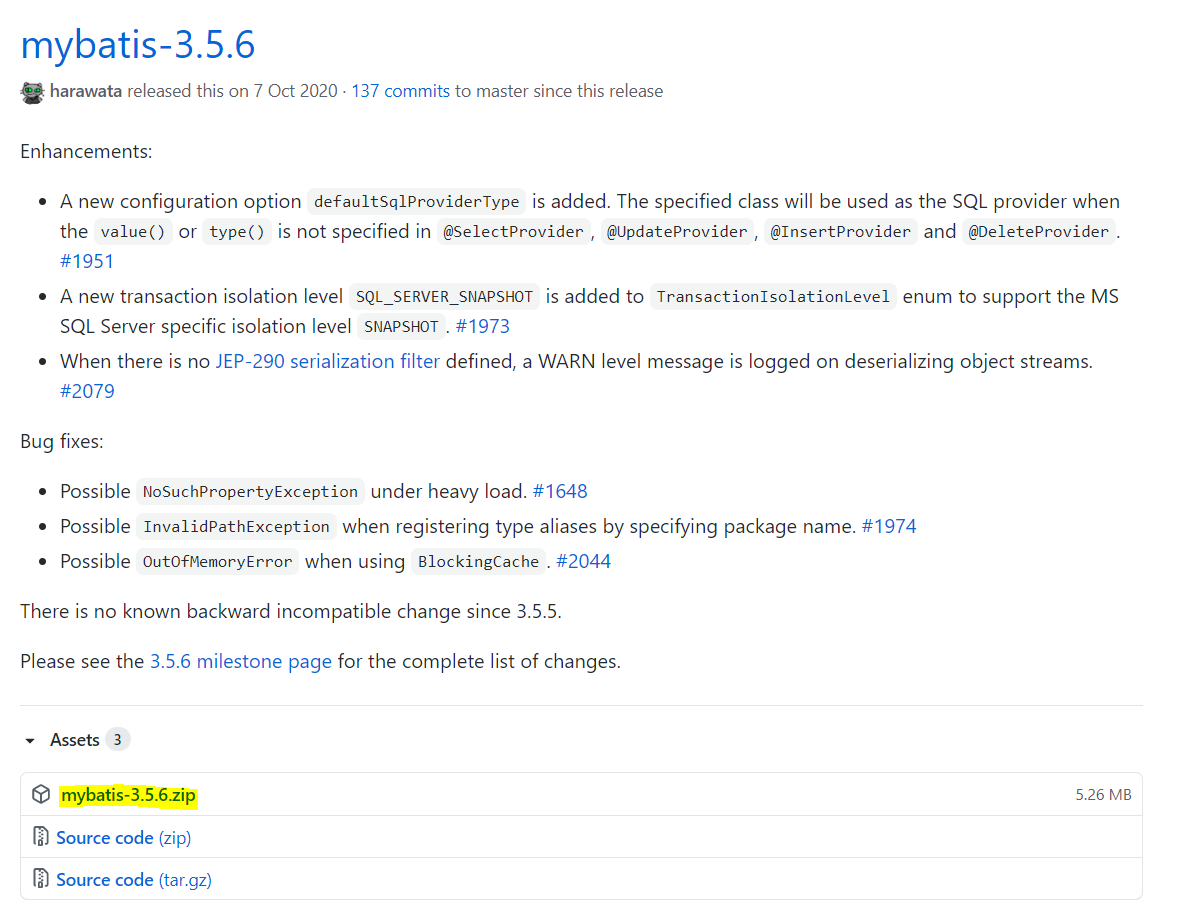This screenshot has width=1194, height=910.
Task: Open issue #1973
Action: coord(482,327)
